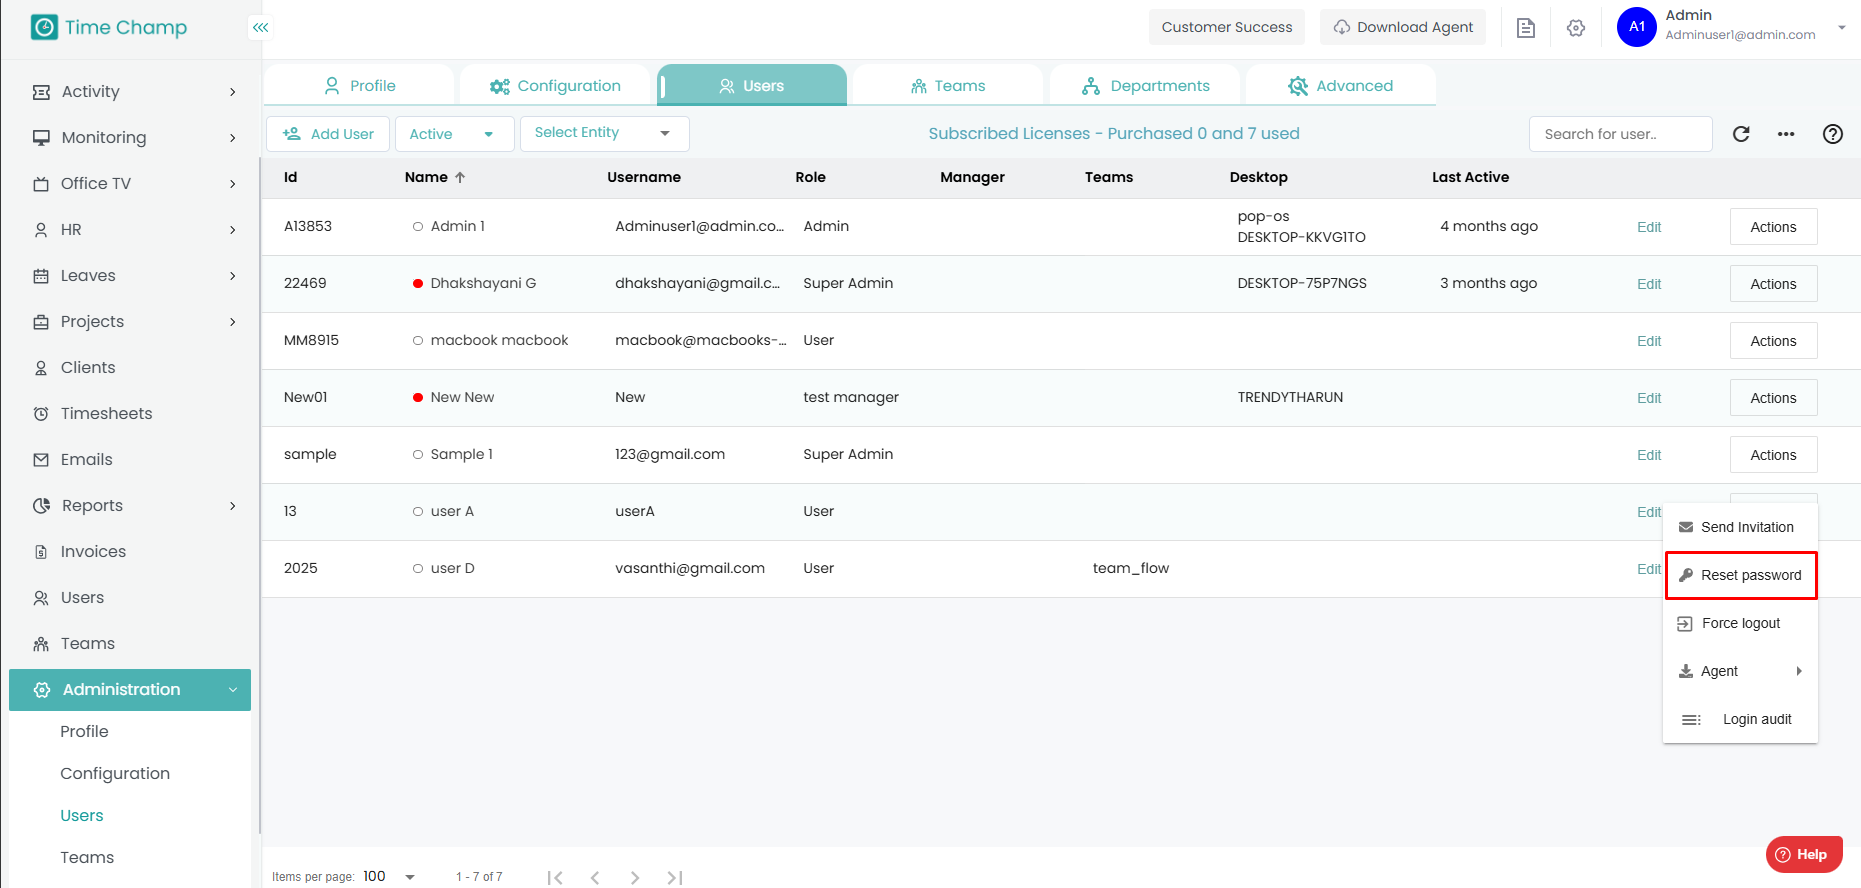Screen dimensions: 1861x888
Task: Go to the last page of results
Action: coord(675,877)
